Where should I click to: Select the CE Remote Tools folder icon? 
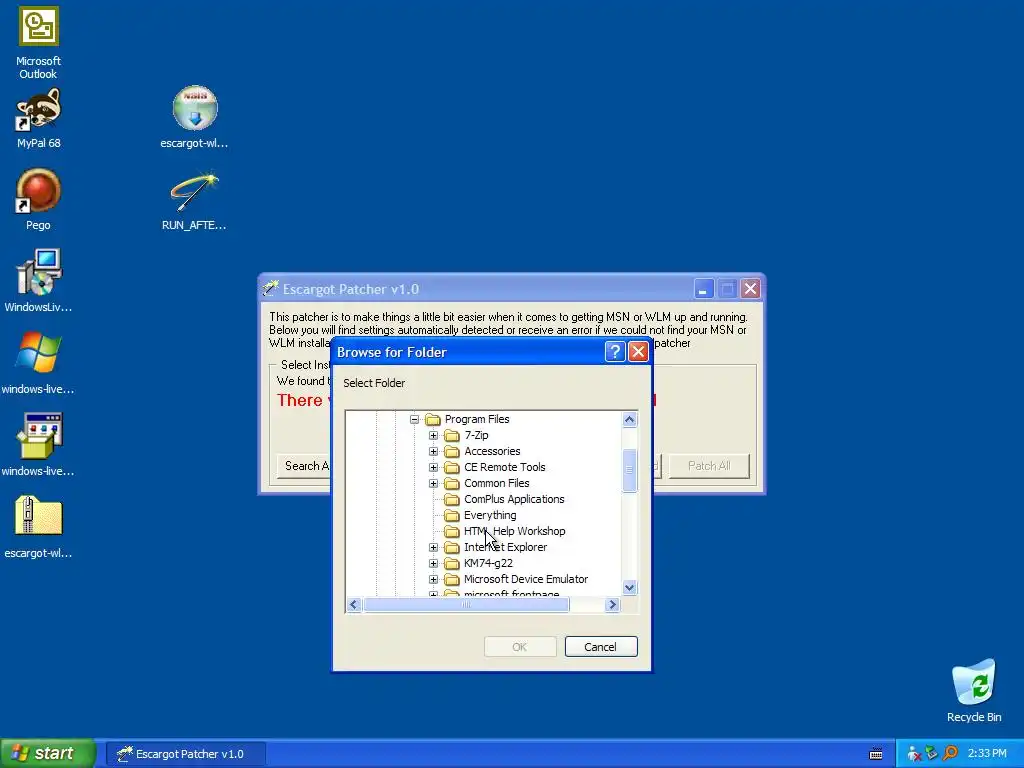click(452, 468)
